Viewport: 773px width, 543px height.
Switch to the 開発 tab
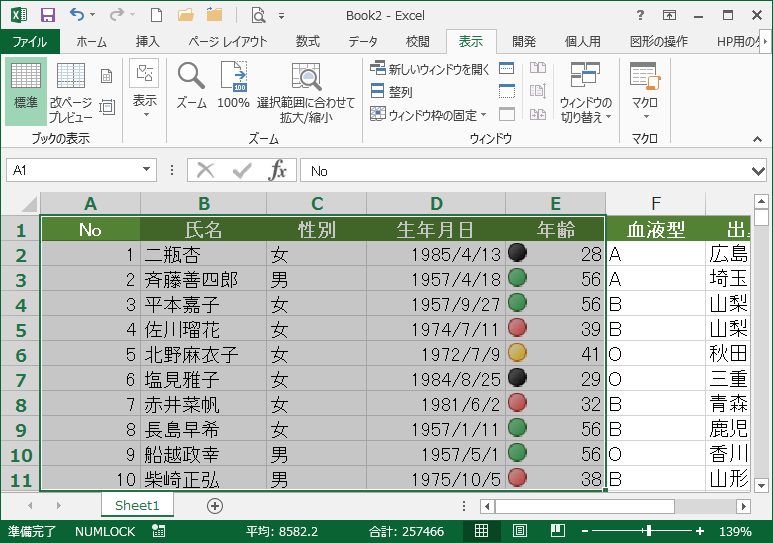524,41
